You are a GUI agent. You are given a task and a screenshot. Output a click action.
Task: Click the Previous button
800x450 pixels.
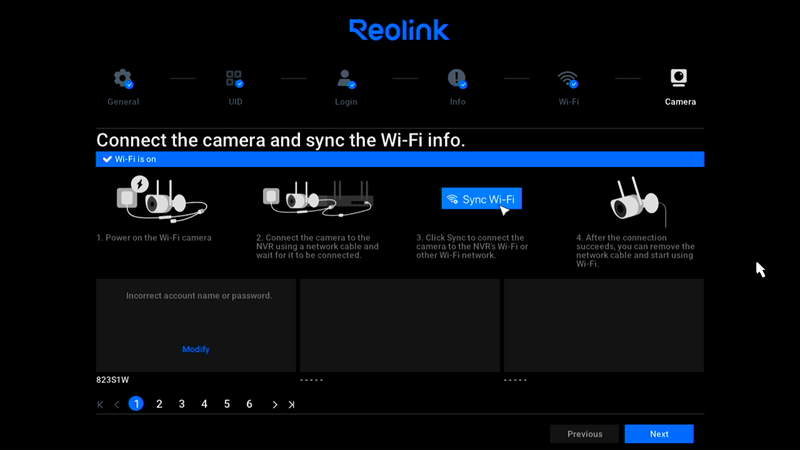(585, 434)
